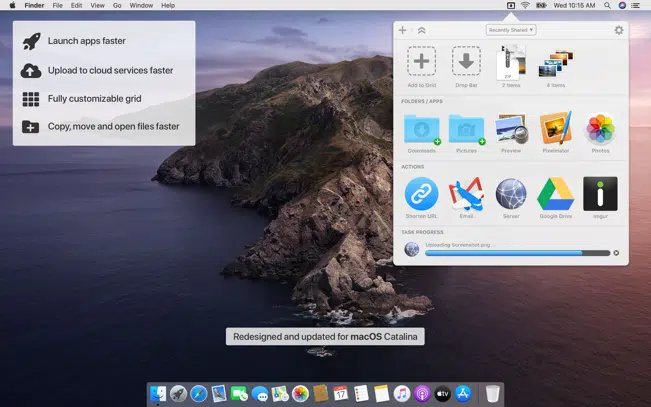Open the settings gear menu
Viewport: 651px width, 407px height.
(x=618, y=30)
